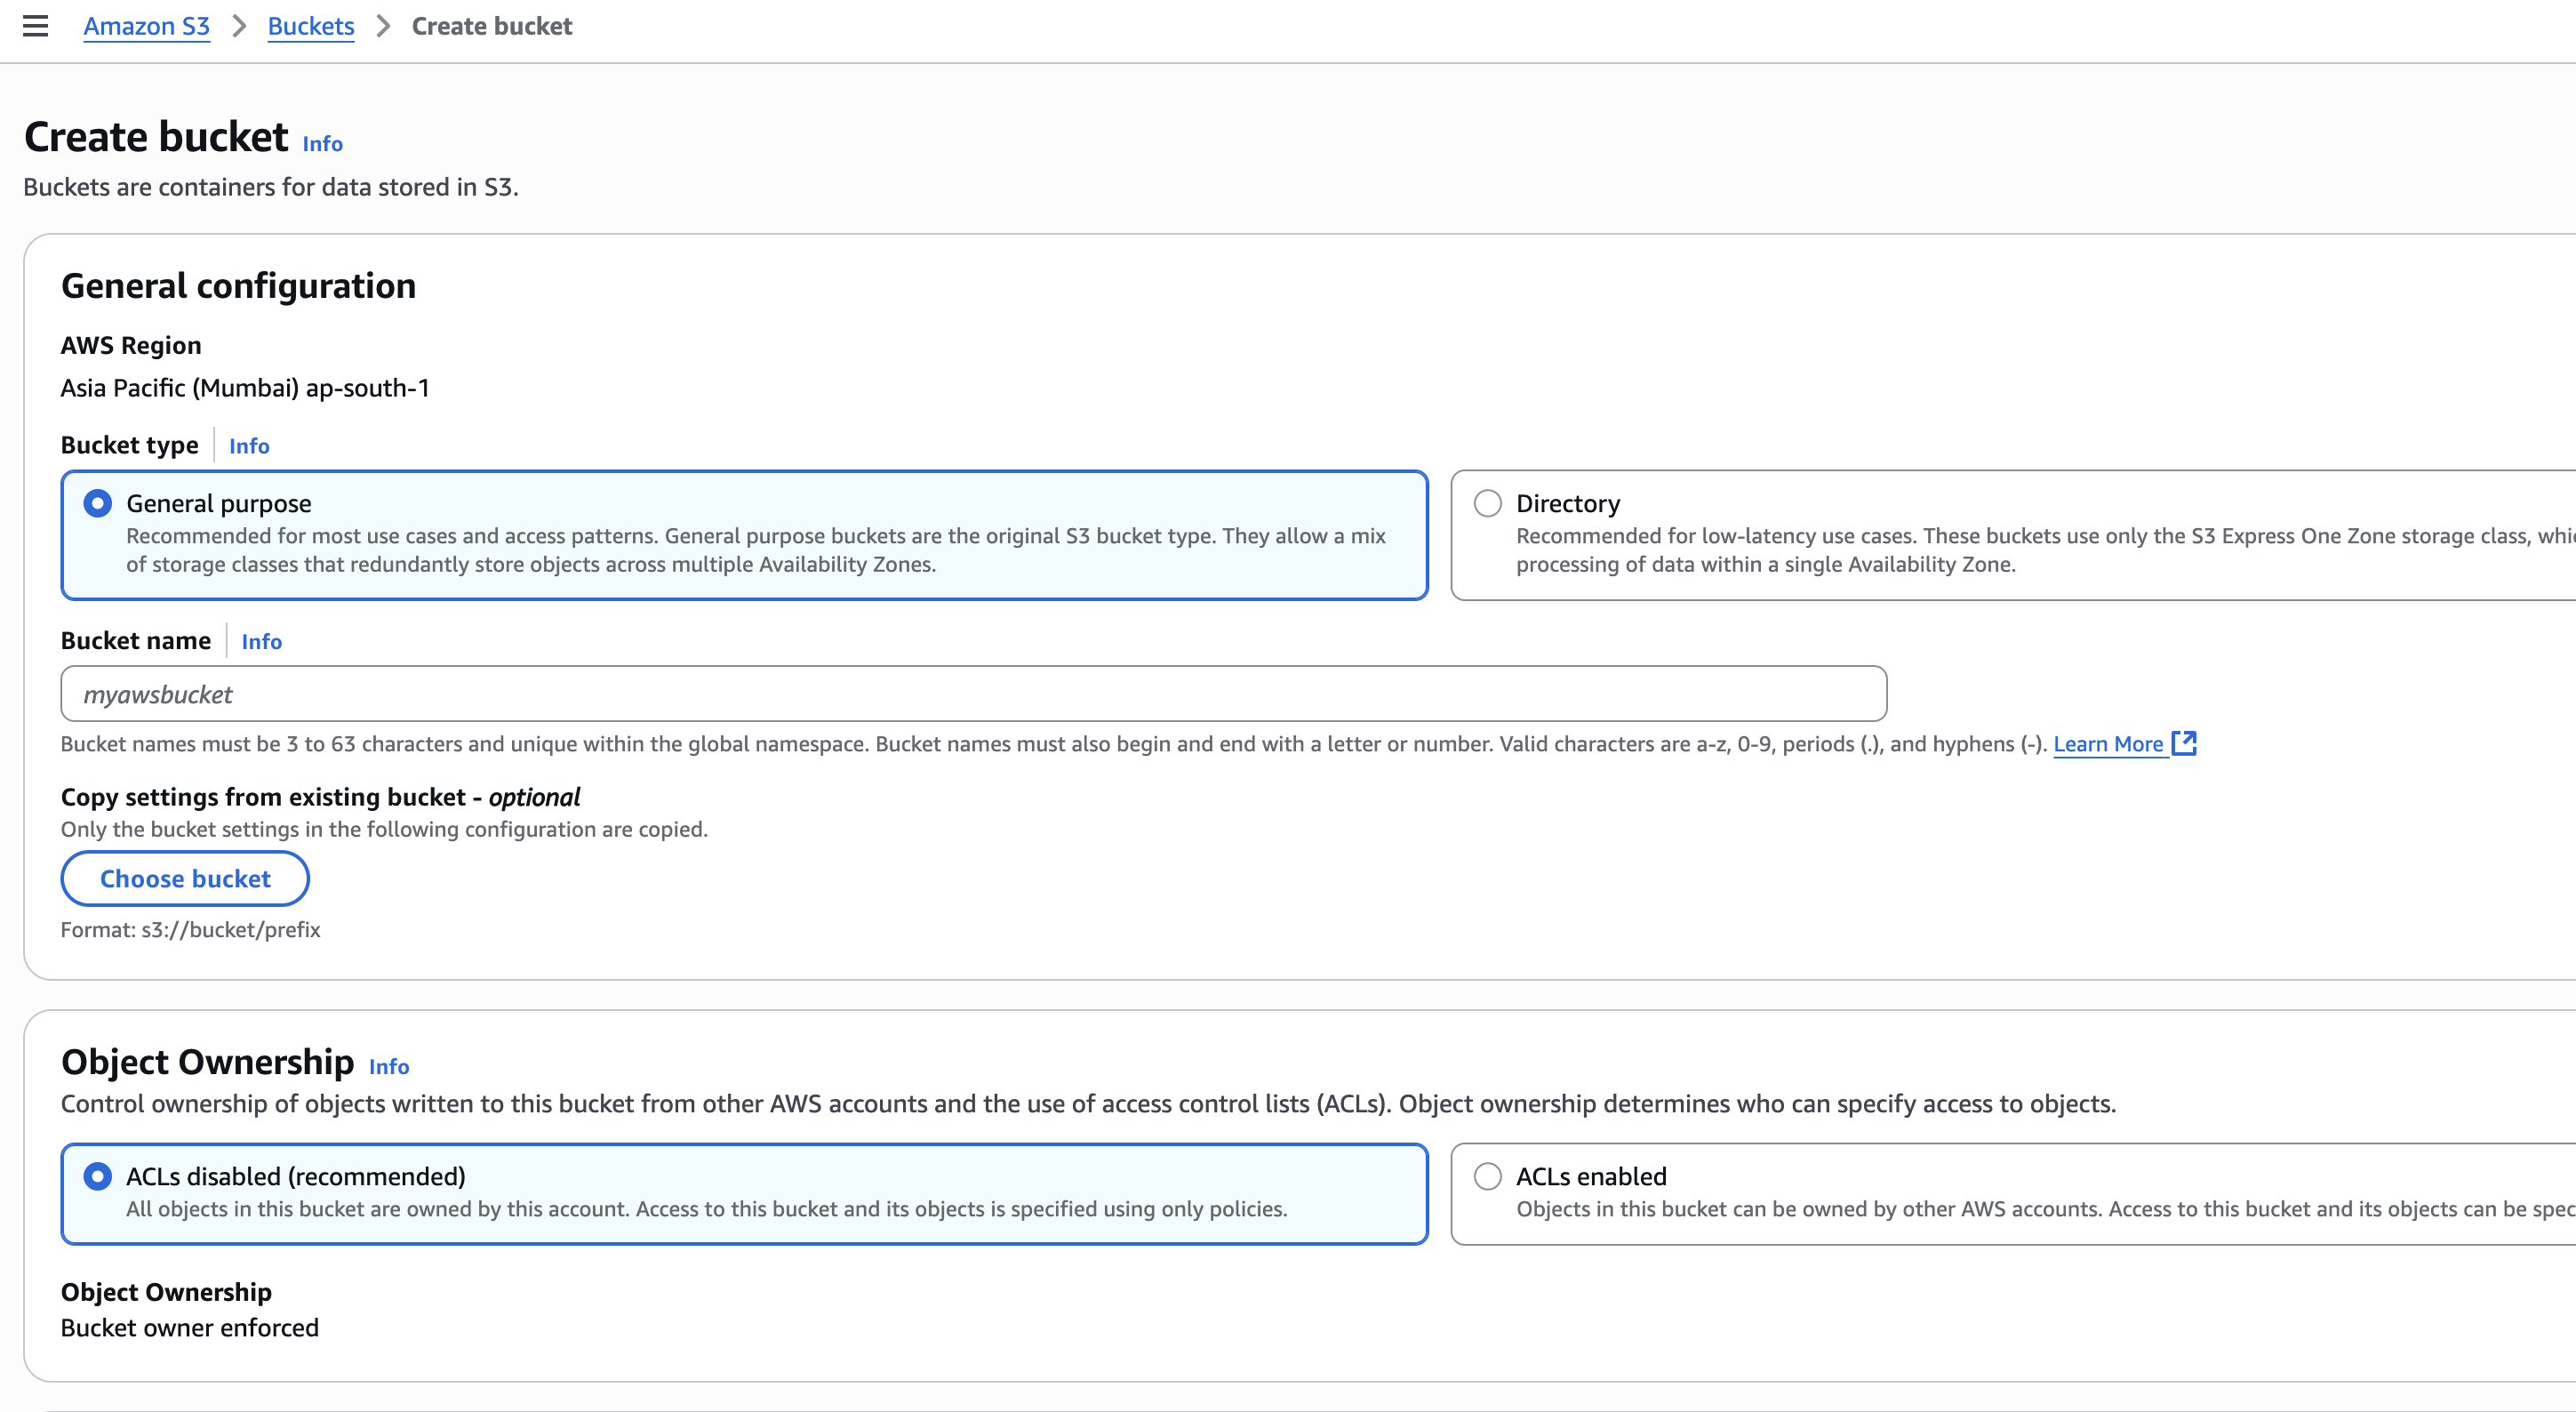Click the General purpose description card
2576x1412 pixels.
click(755, 550)
